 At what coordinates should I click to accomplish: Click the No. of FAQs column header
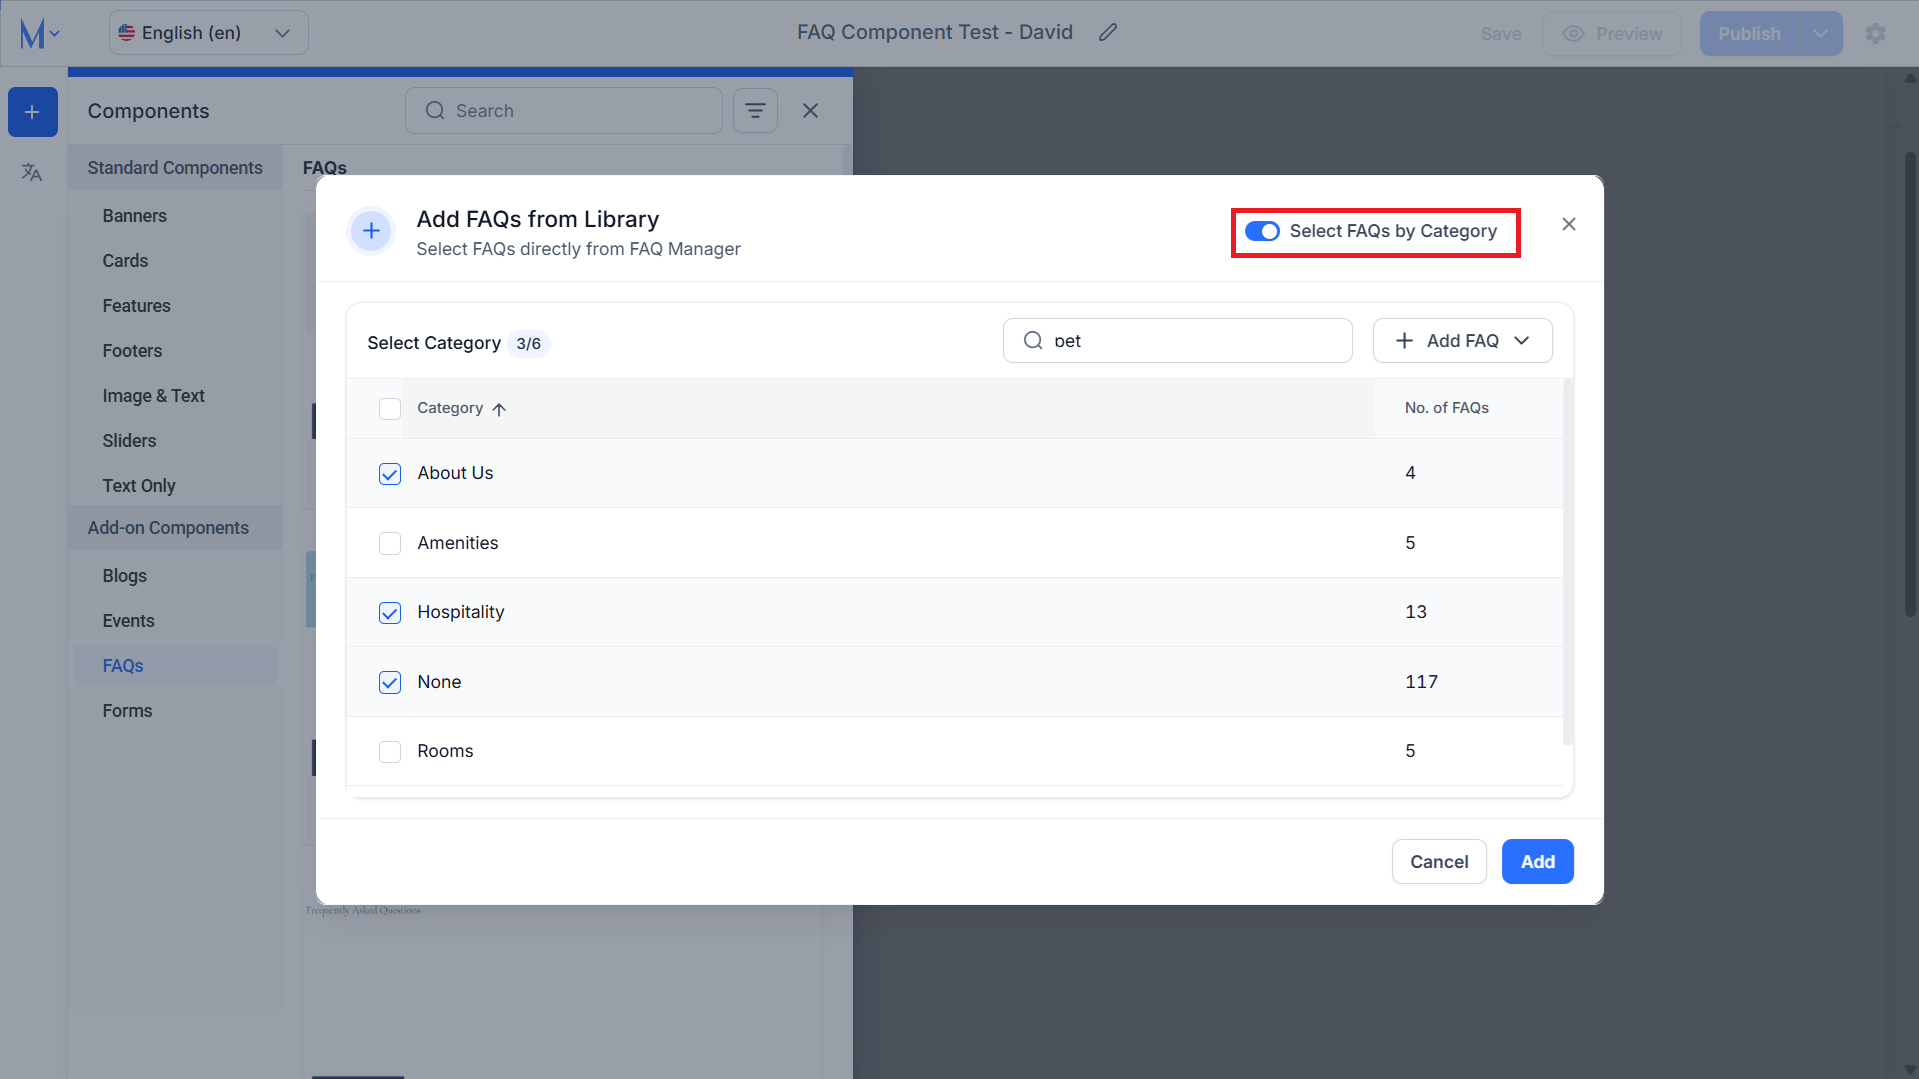[1446, 408]
